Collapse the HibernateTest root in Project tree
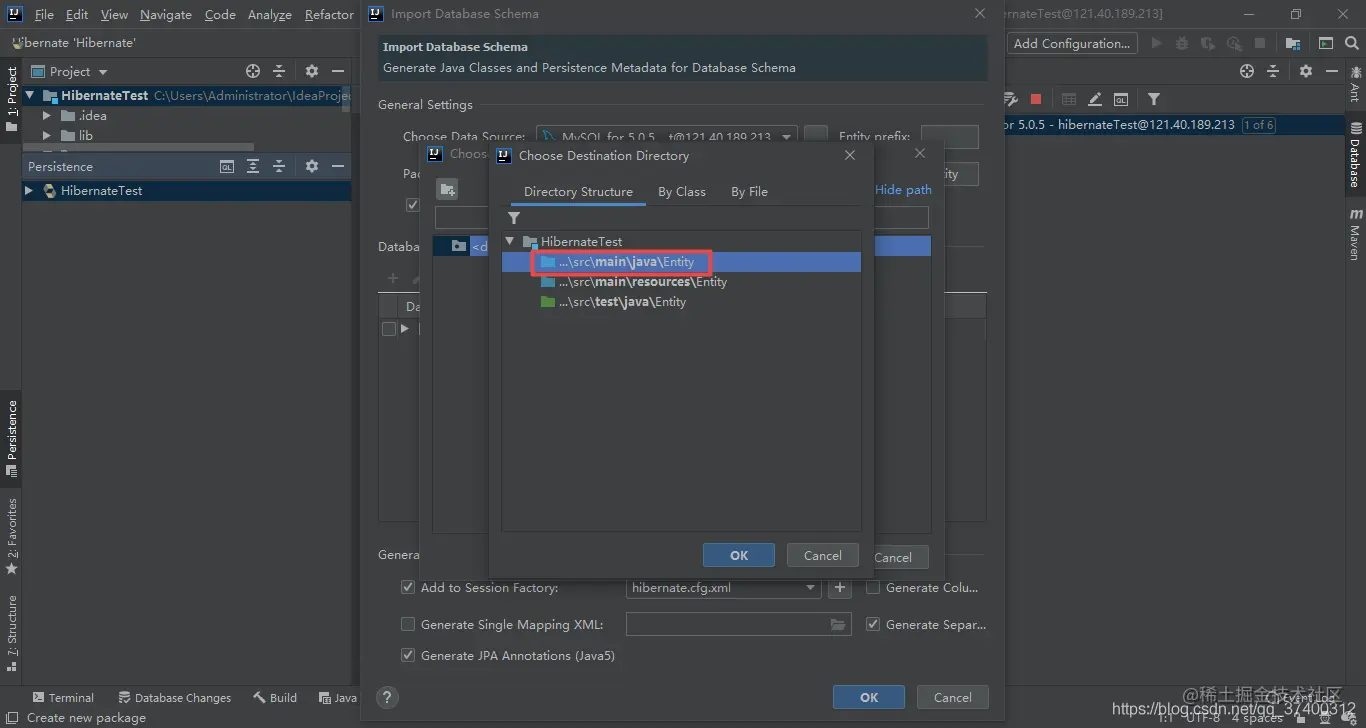 click(x=30, y=95)
